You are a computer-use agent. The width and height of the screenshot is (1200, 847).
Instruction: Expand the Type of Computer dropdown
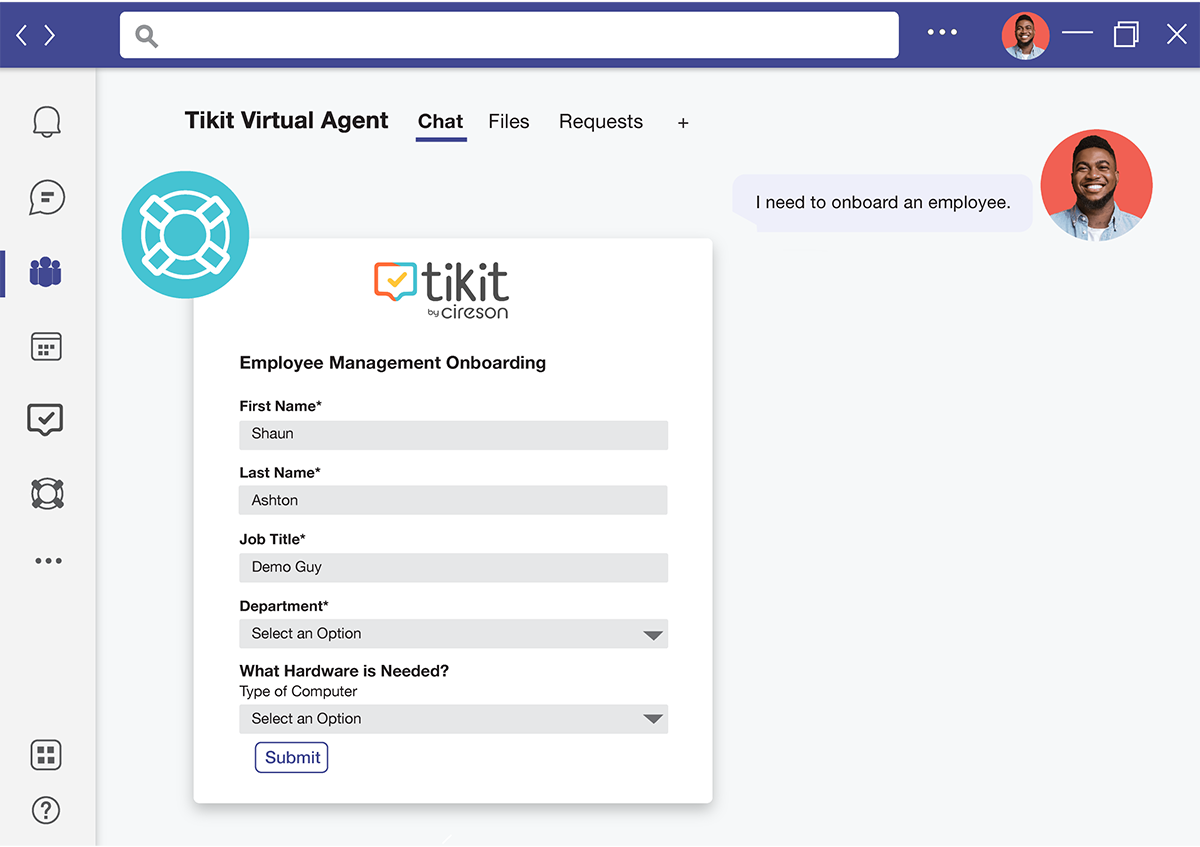453,719
